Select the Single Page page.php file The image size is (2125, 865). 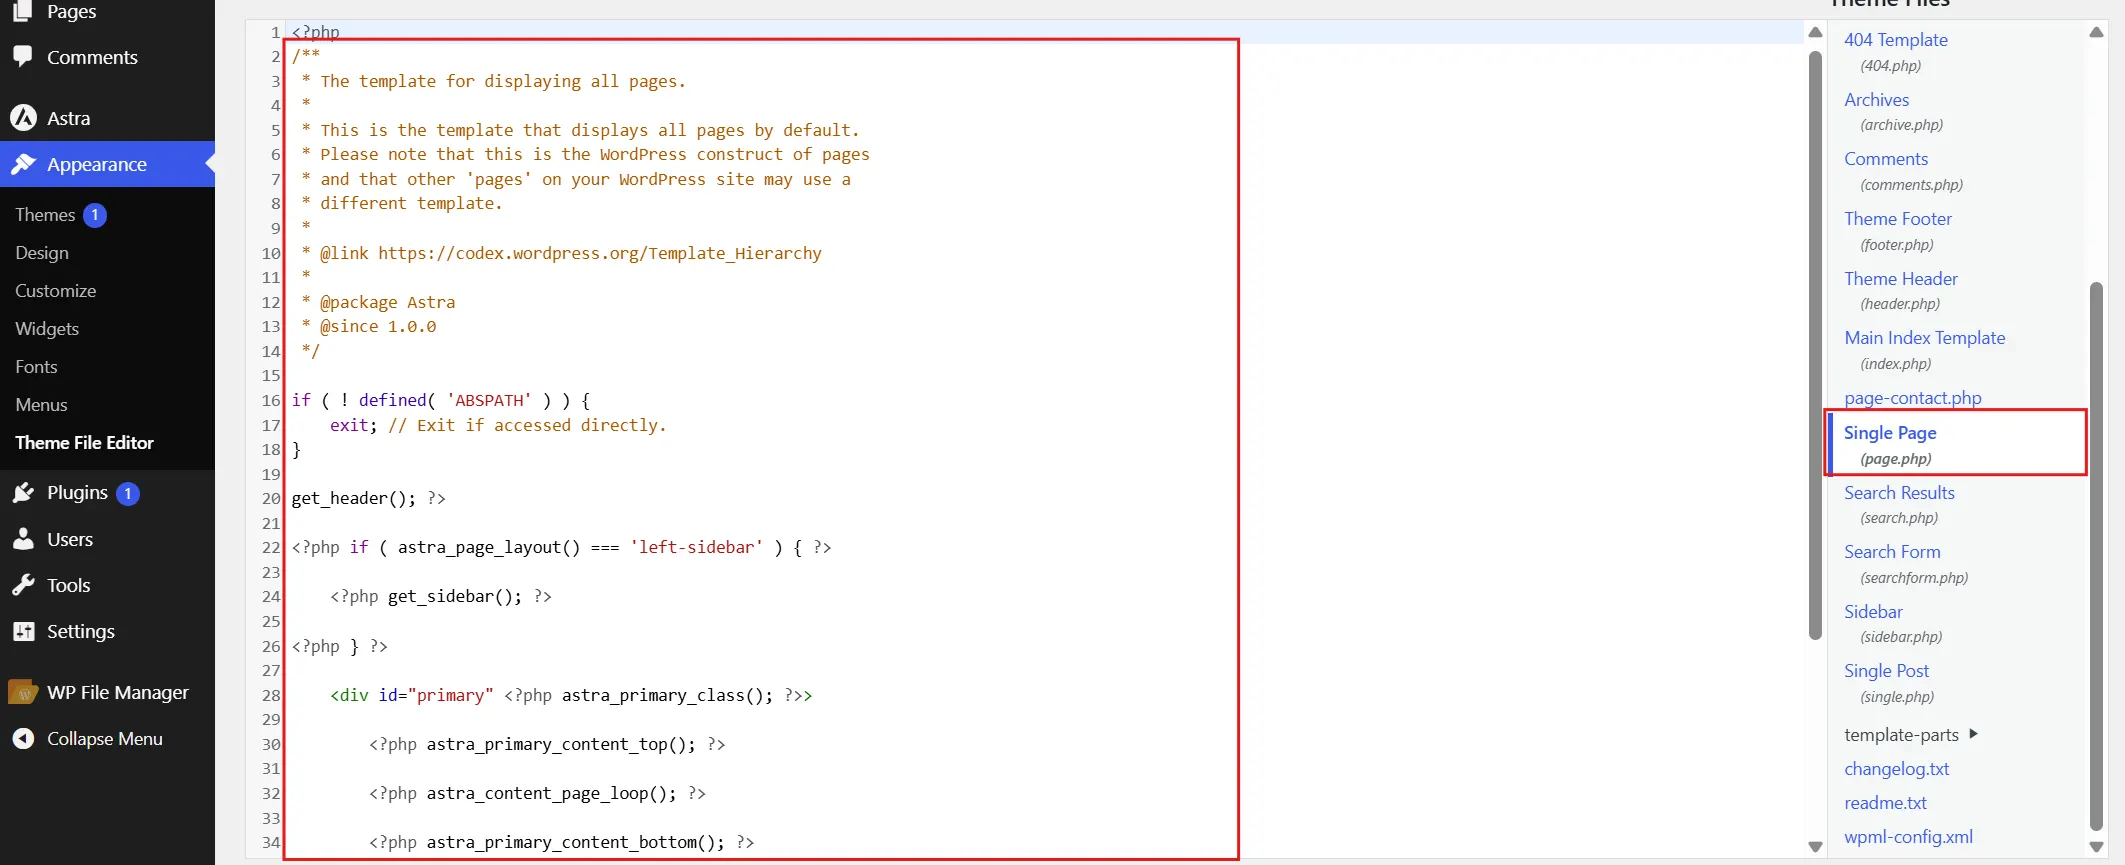point(1890,433)
